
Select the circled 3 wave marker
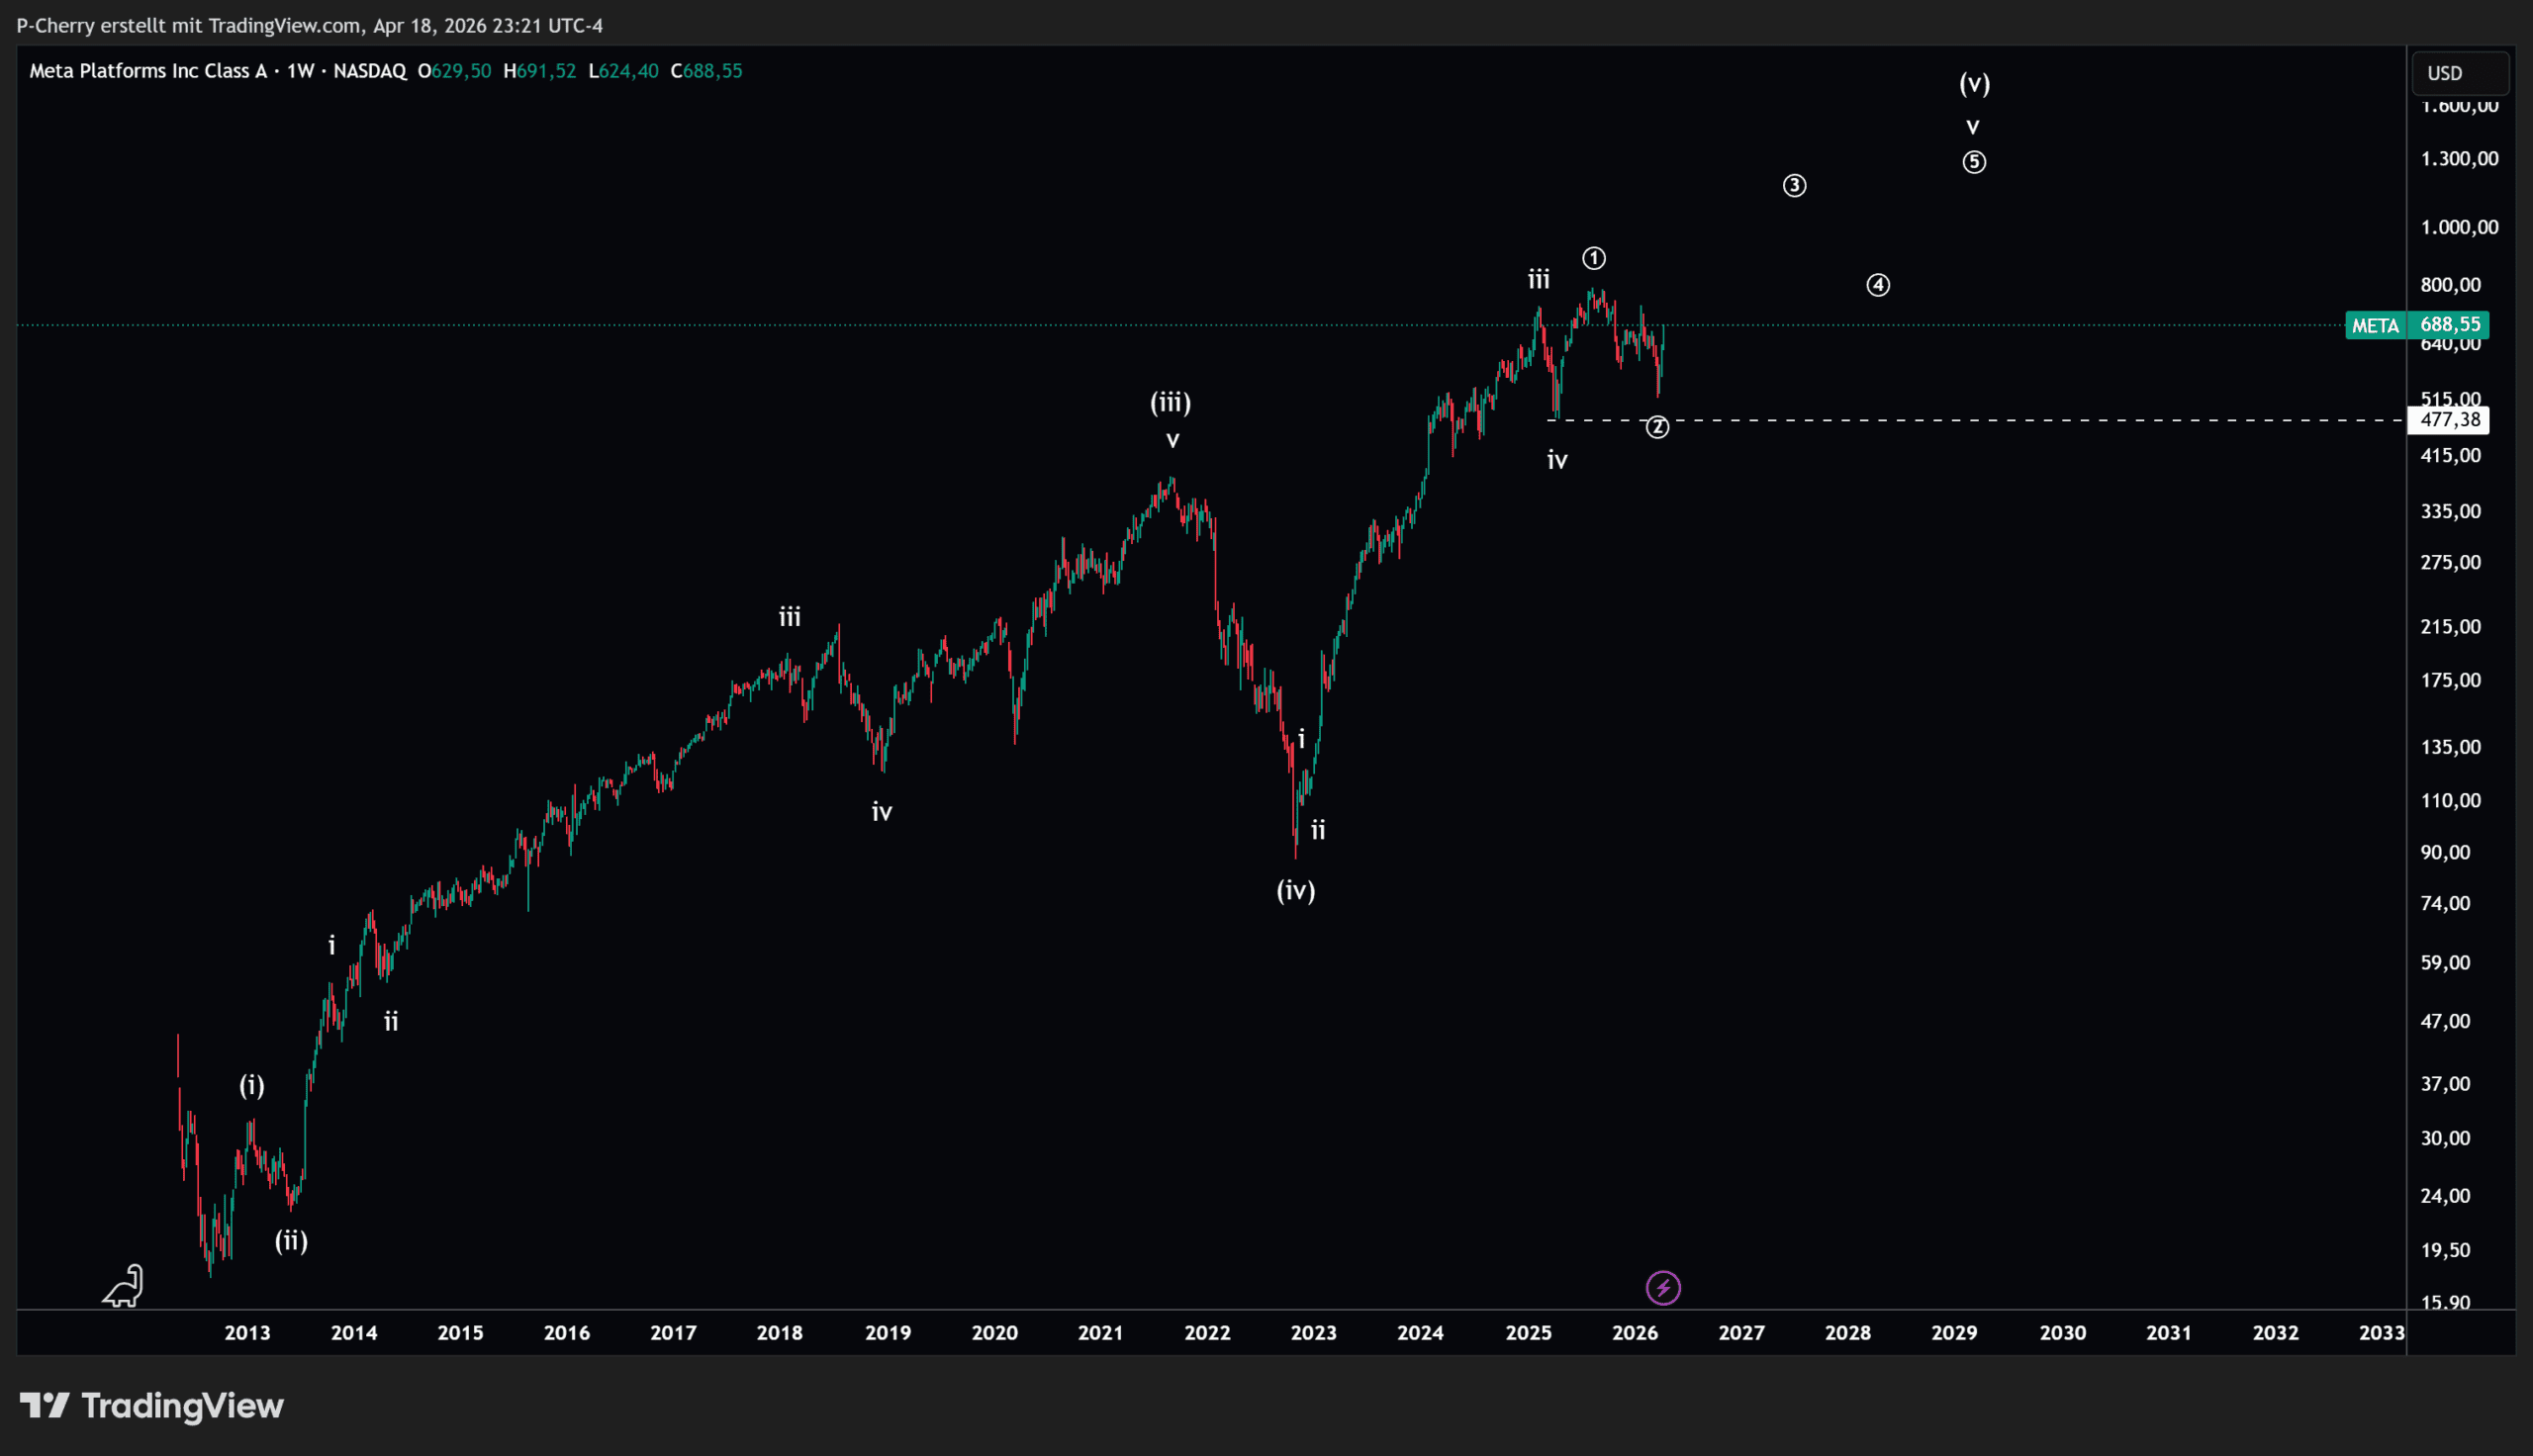pyautogui.click(x=1794, y=186)
